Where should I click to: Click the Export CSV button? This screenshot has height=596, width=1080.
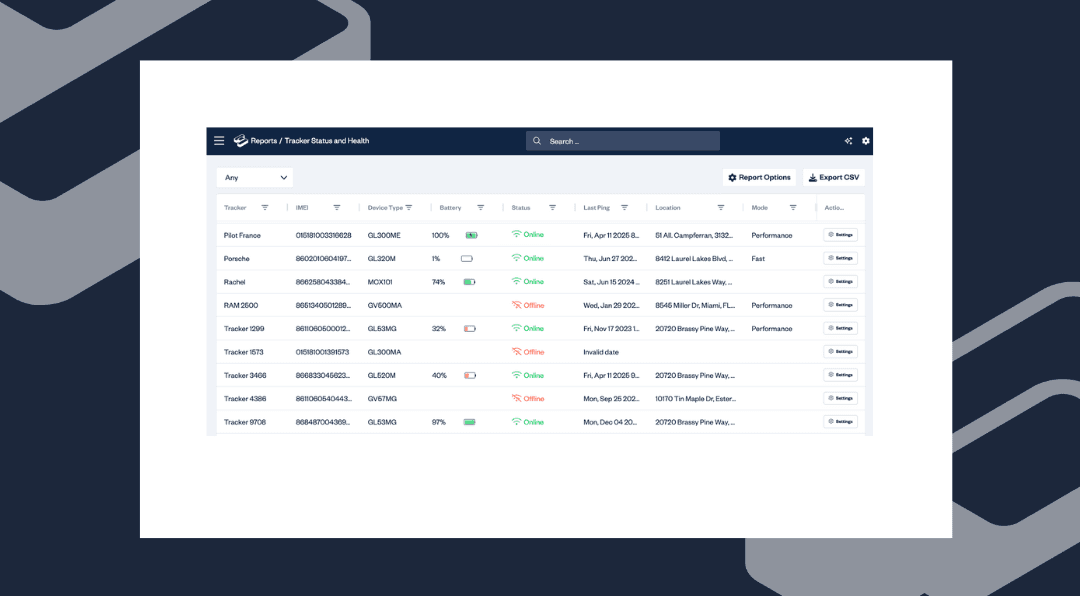coord(833,178)
